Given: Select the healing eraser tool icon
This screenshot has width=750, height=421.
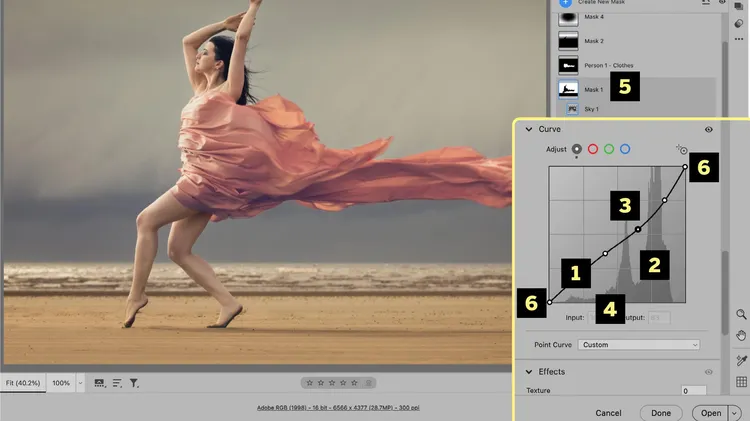Looking at the screenshot, I should (739, 23).
